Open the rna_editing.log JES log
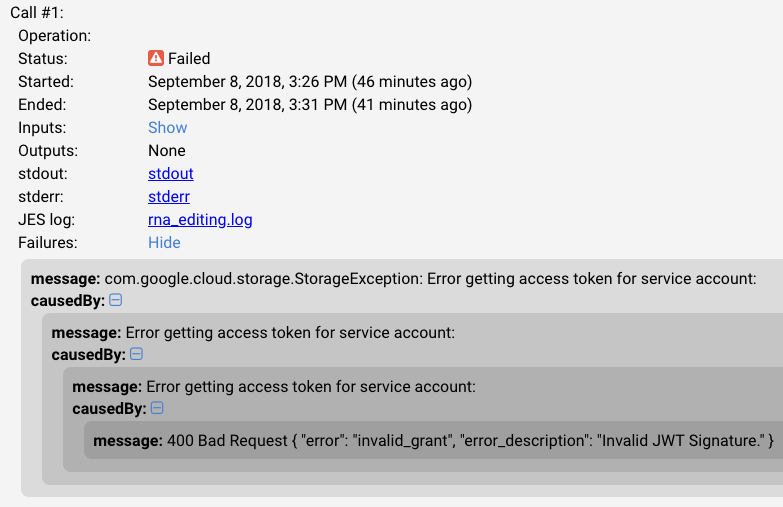783x507 pixels. [200, 219]
